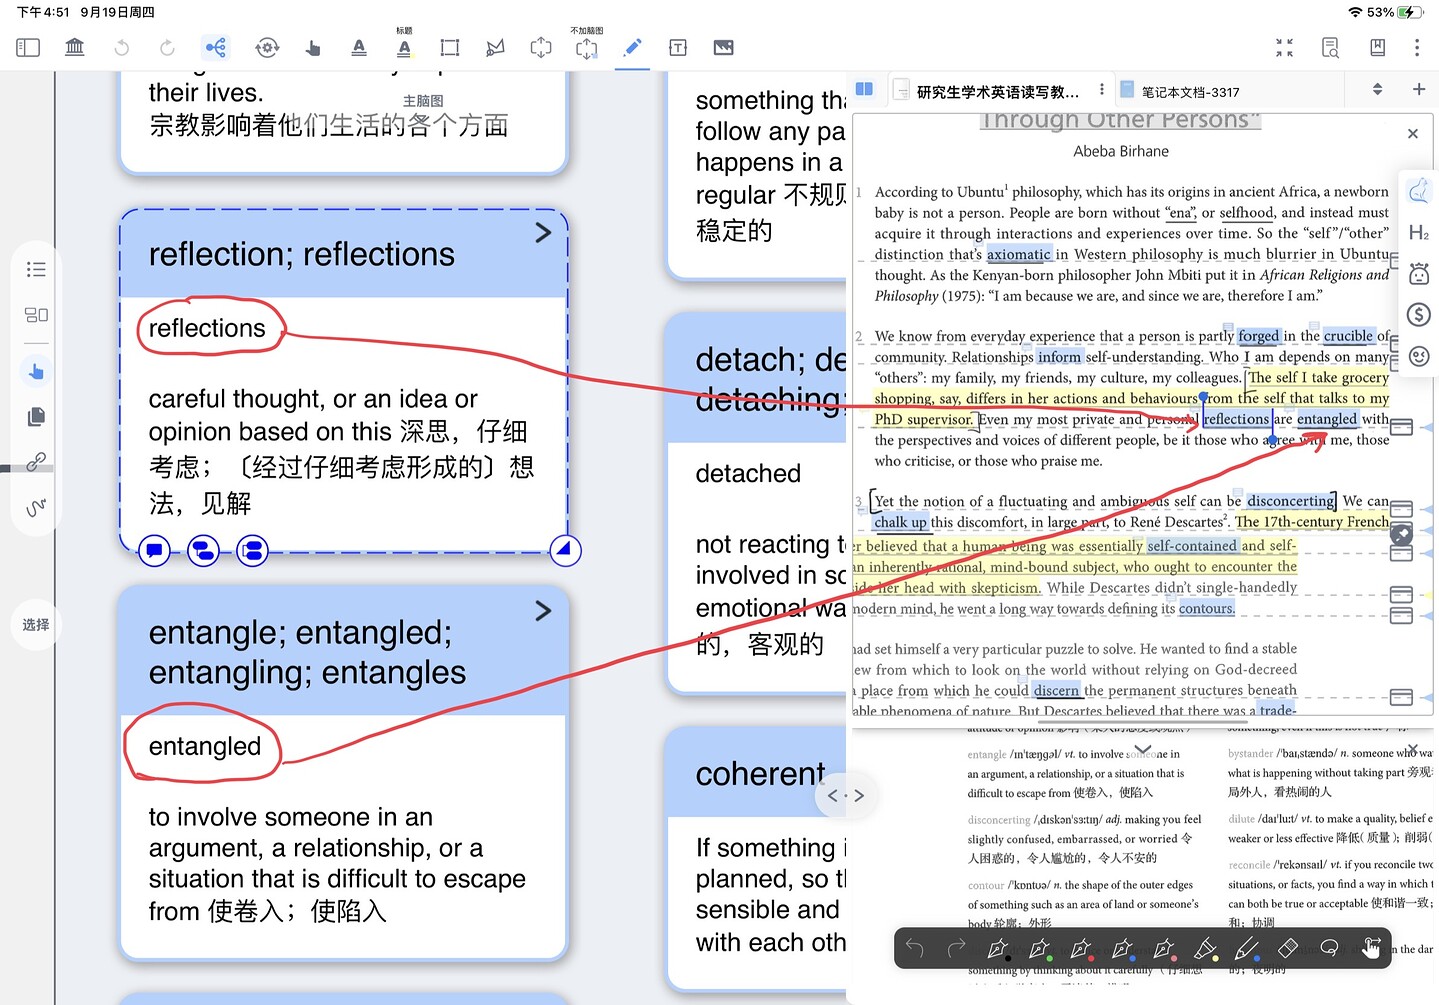Toggle the left sidebar panel icon
The image size is (1439, 1005).
click(28, 47)
